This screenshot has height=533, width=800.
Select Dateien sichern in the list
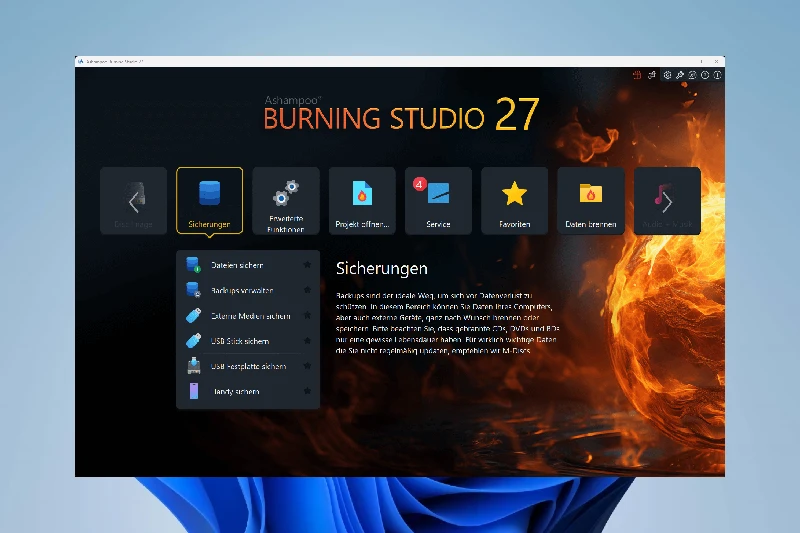[x=248, y=265]
